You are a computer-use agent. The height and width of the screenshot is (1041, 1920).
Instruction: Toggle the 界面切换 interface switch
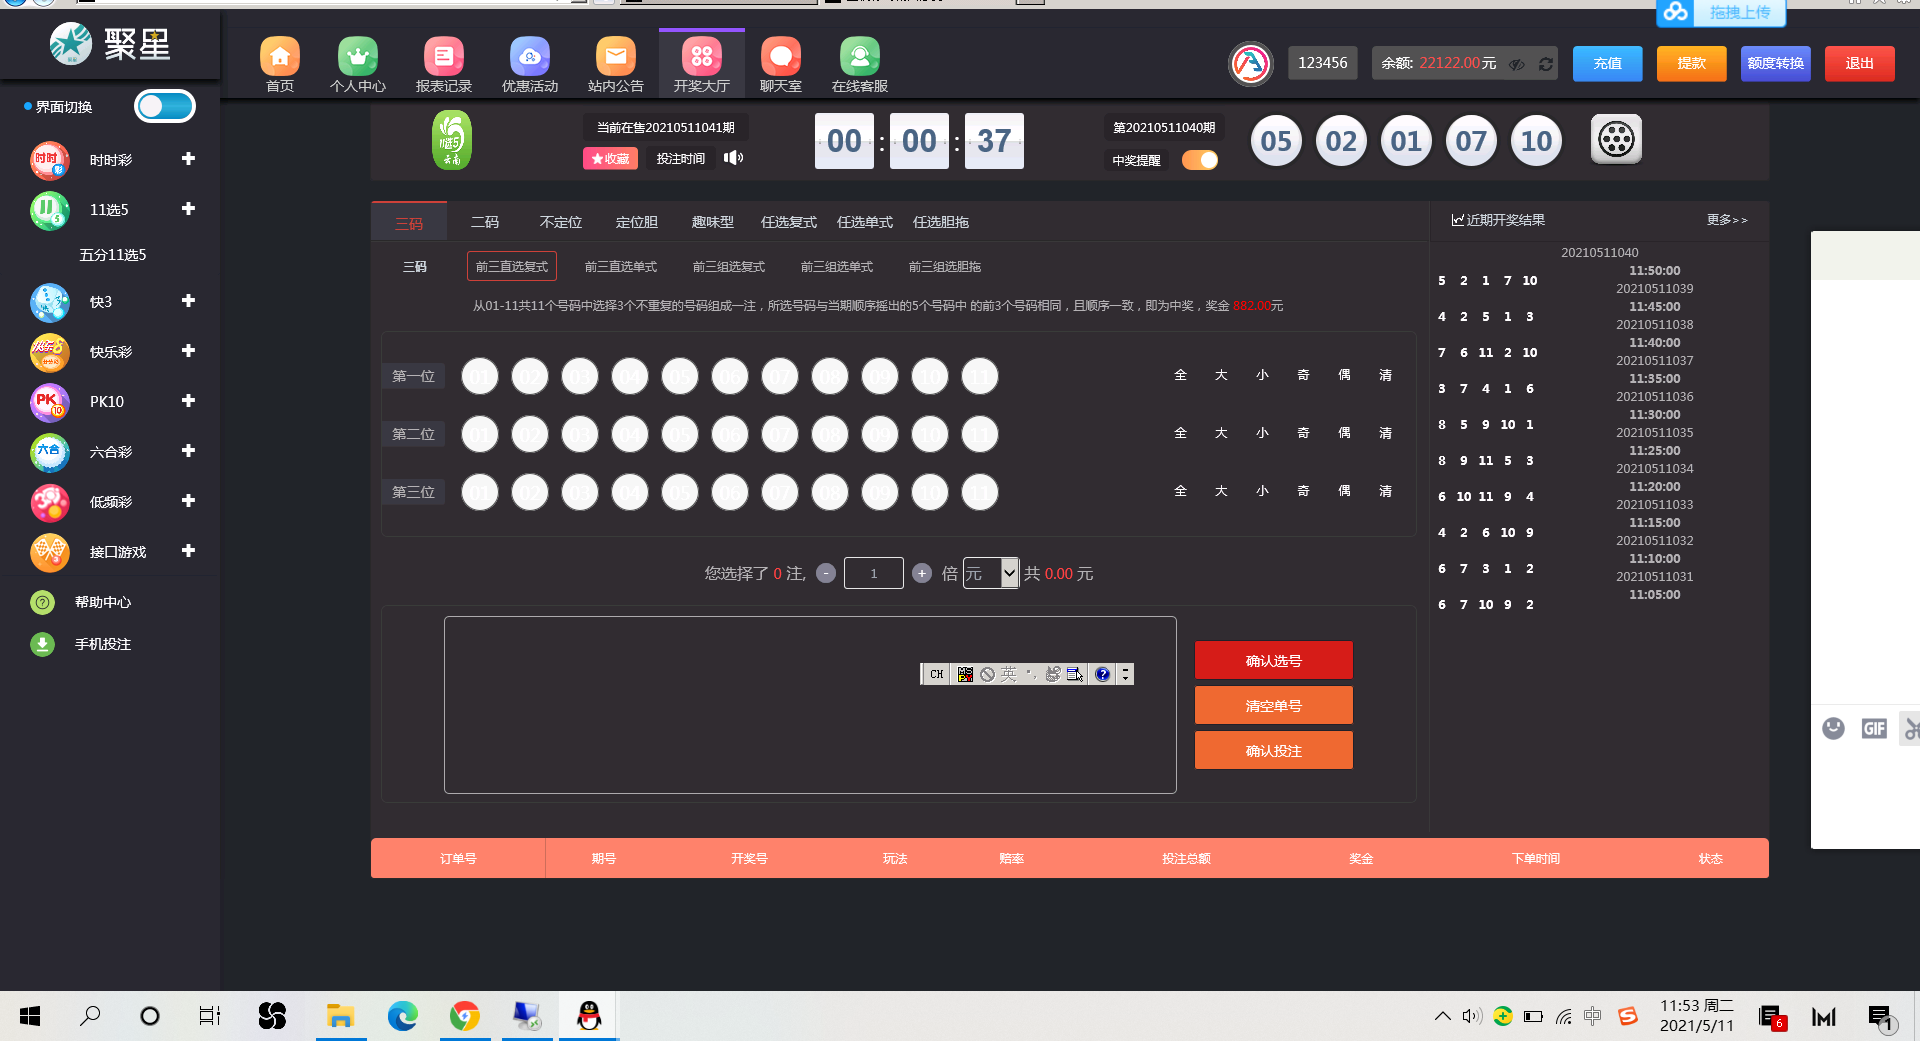165,106
